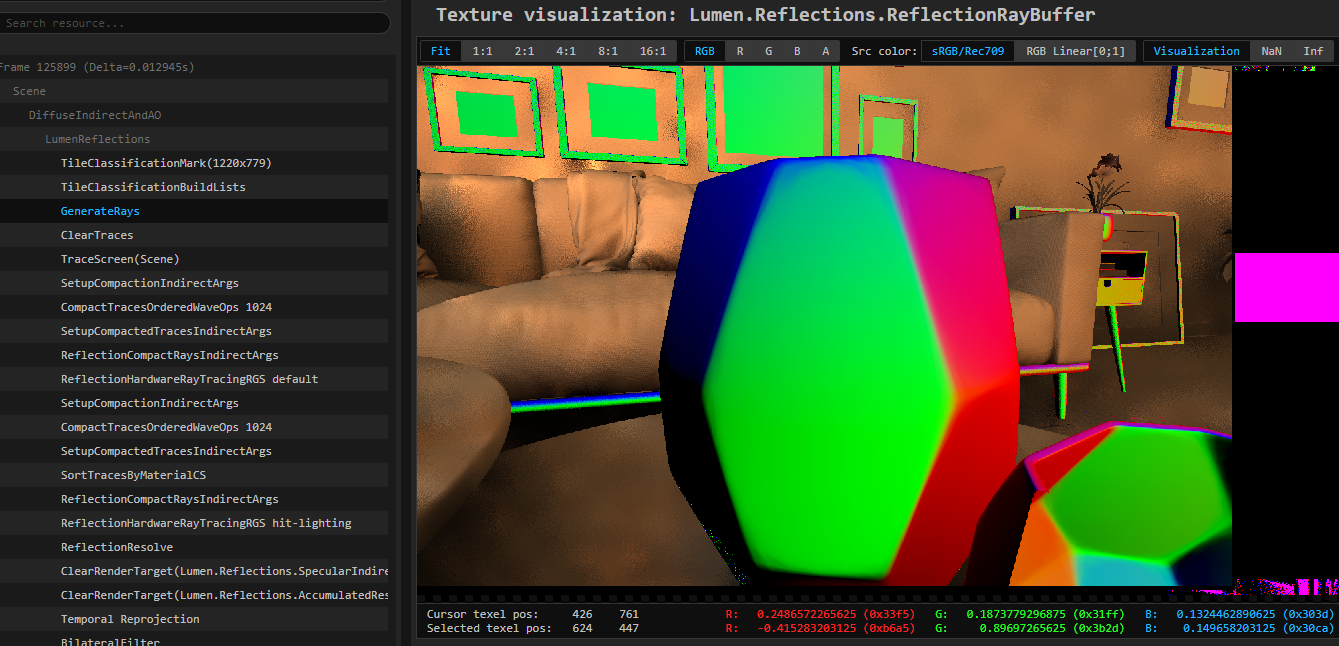The width and height of the screenshot is (1339, 646).
Task: Enable NaN highlighting
Action: point(1270,50)
